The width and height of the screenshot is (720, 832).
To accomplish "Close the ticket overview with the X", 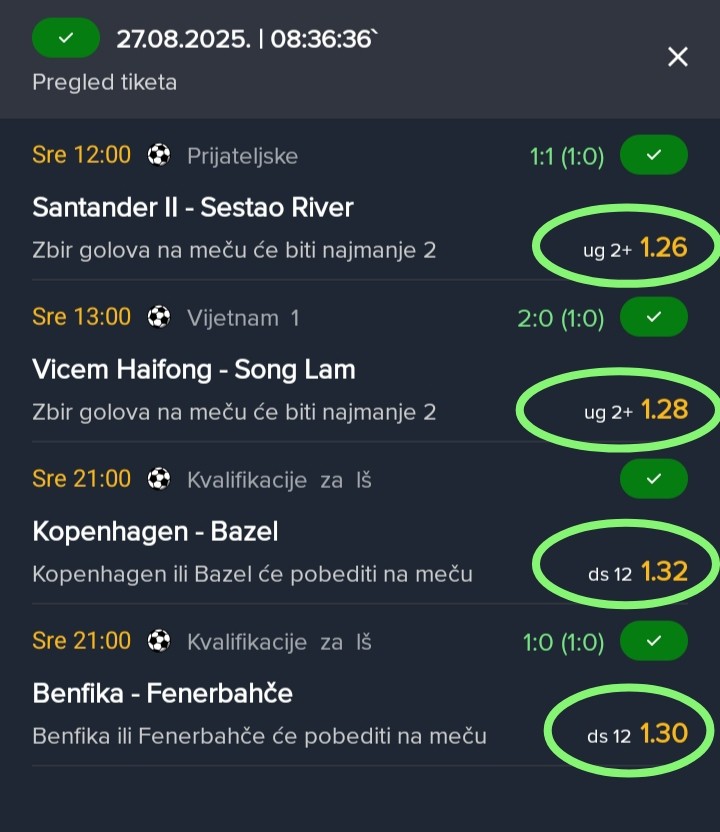I will tap(678, 56).
